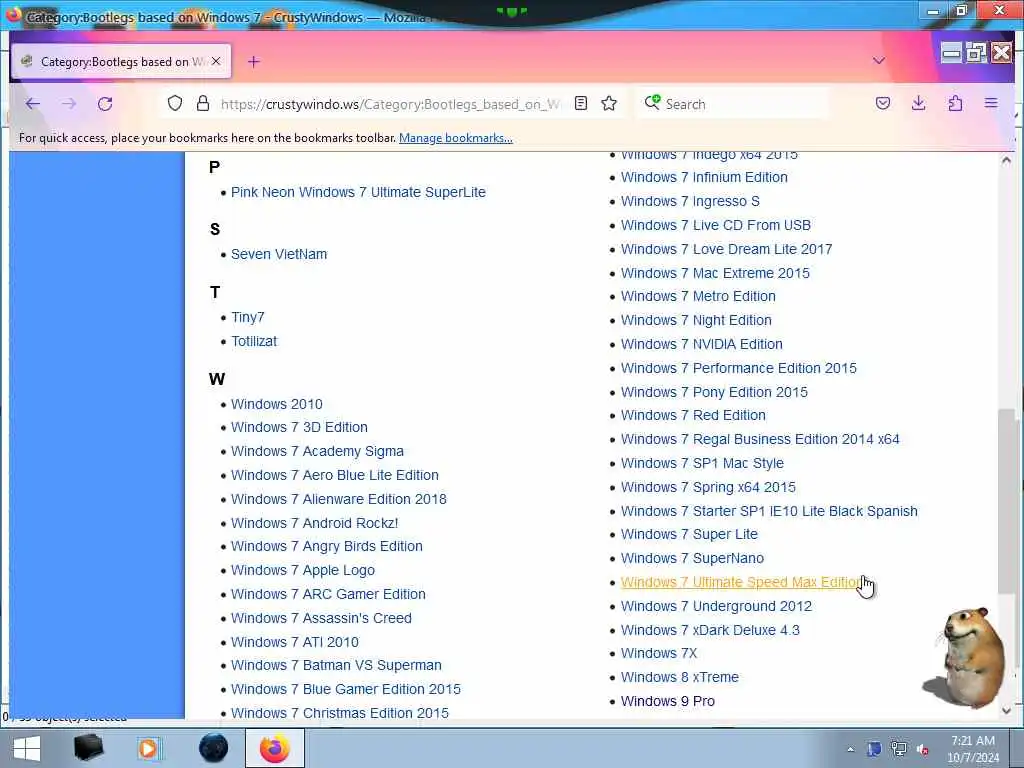Image resolution: width=1024 pixels, height=768 pixels.
Task: Open the Seven VietNam link
Action: (279, 254)
